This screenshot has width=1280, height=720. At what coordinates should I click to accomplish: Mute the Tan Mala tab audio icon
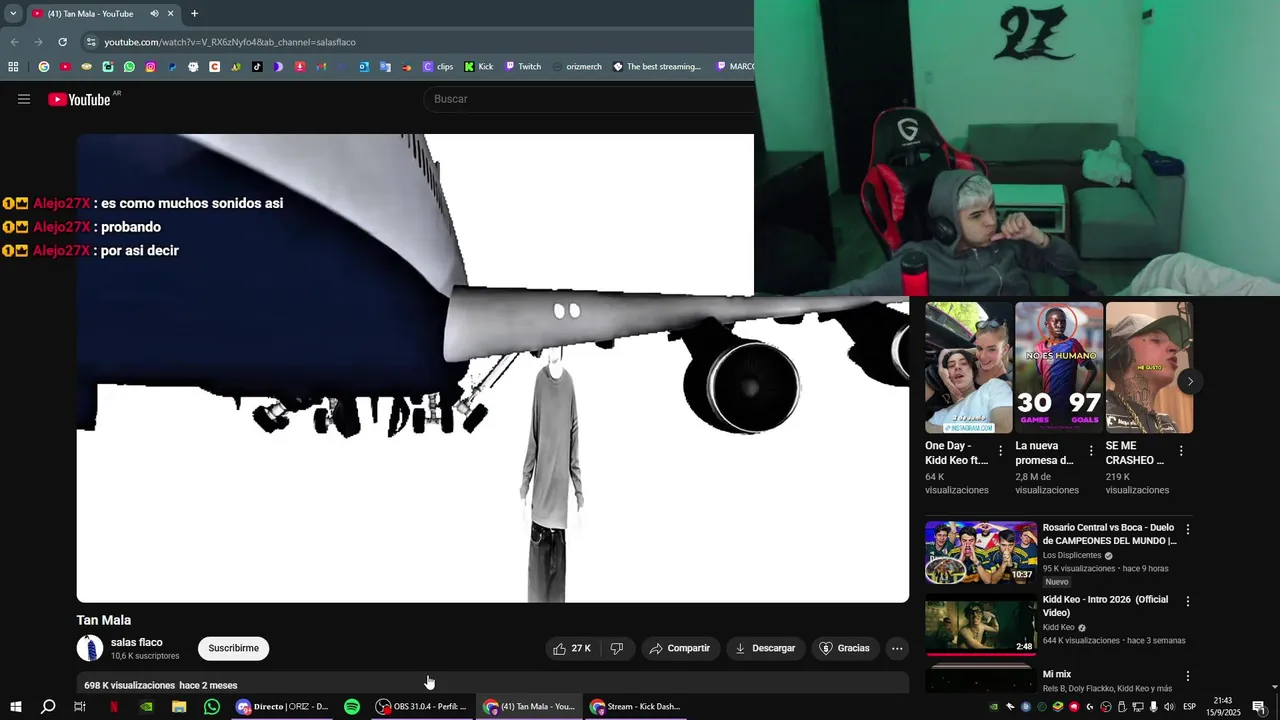(154, 14)
